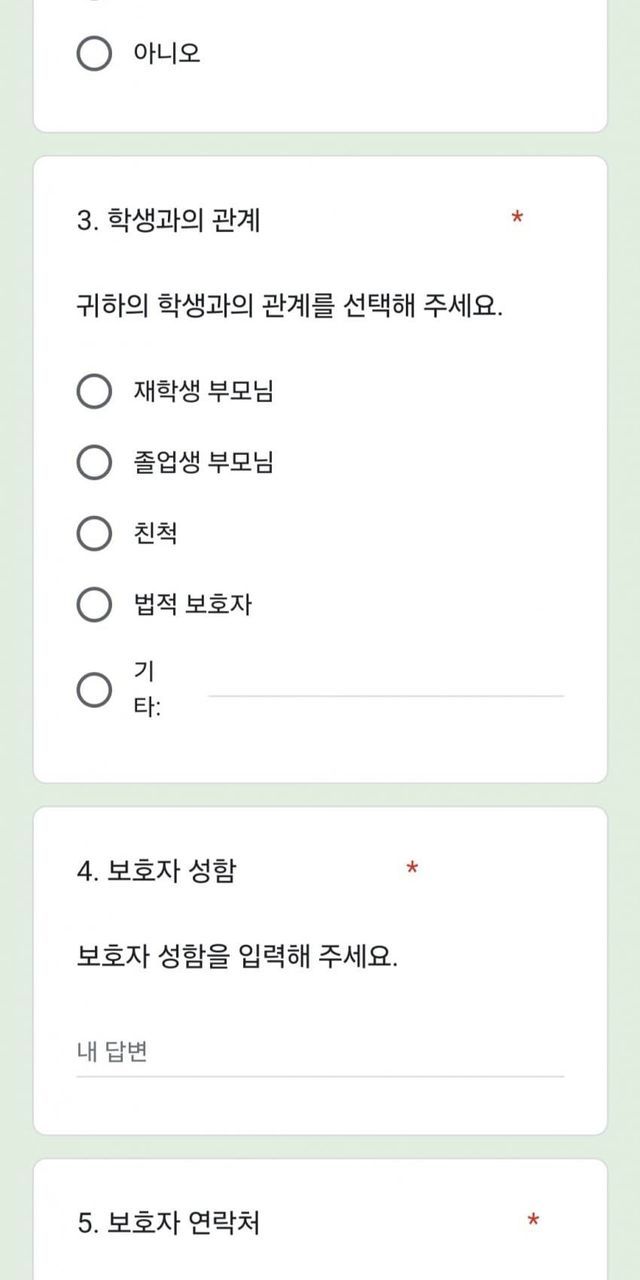Viewport: 640px width, 1280px height.
Task: Tap the 기타: label text
Action: click(x=147, y=689)
